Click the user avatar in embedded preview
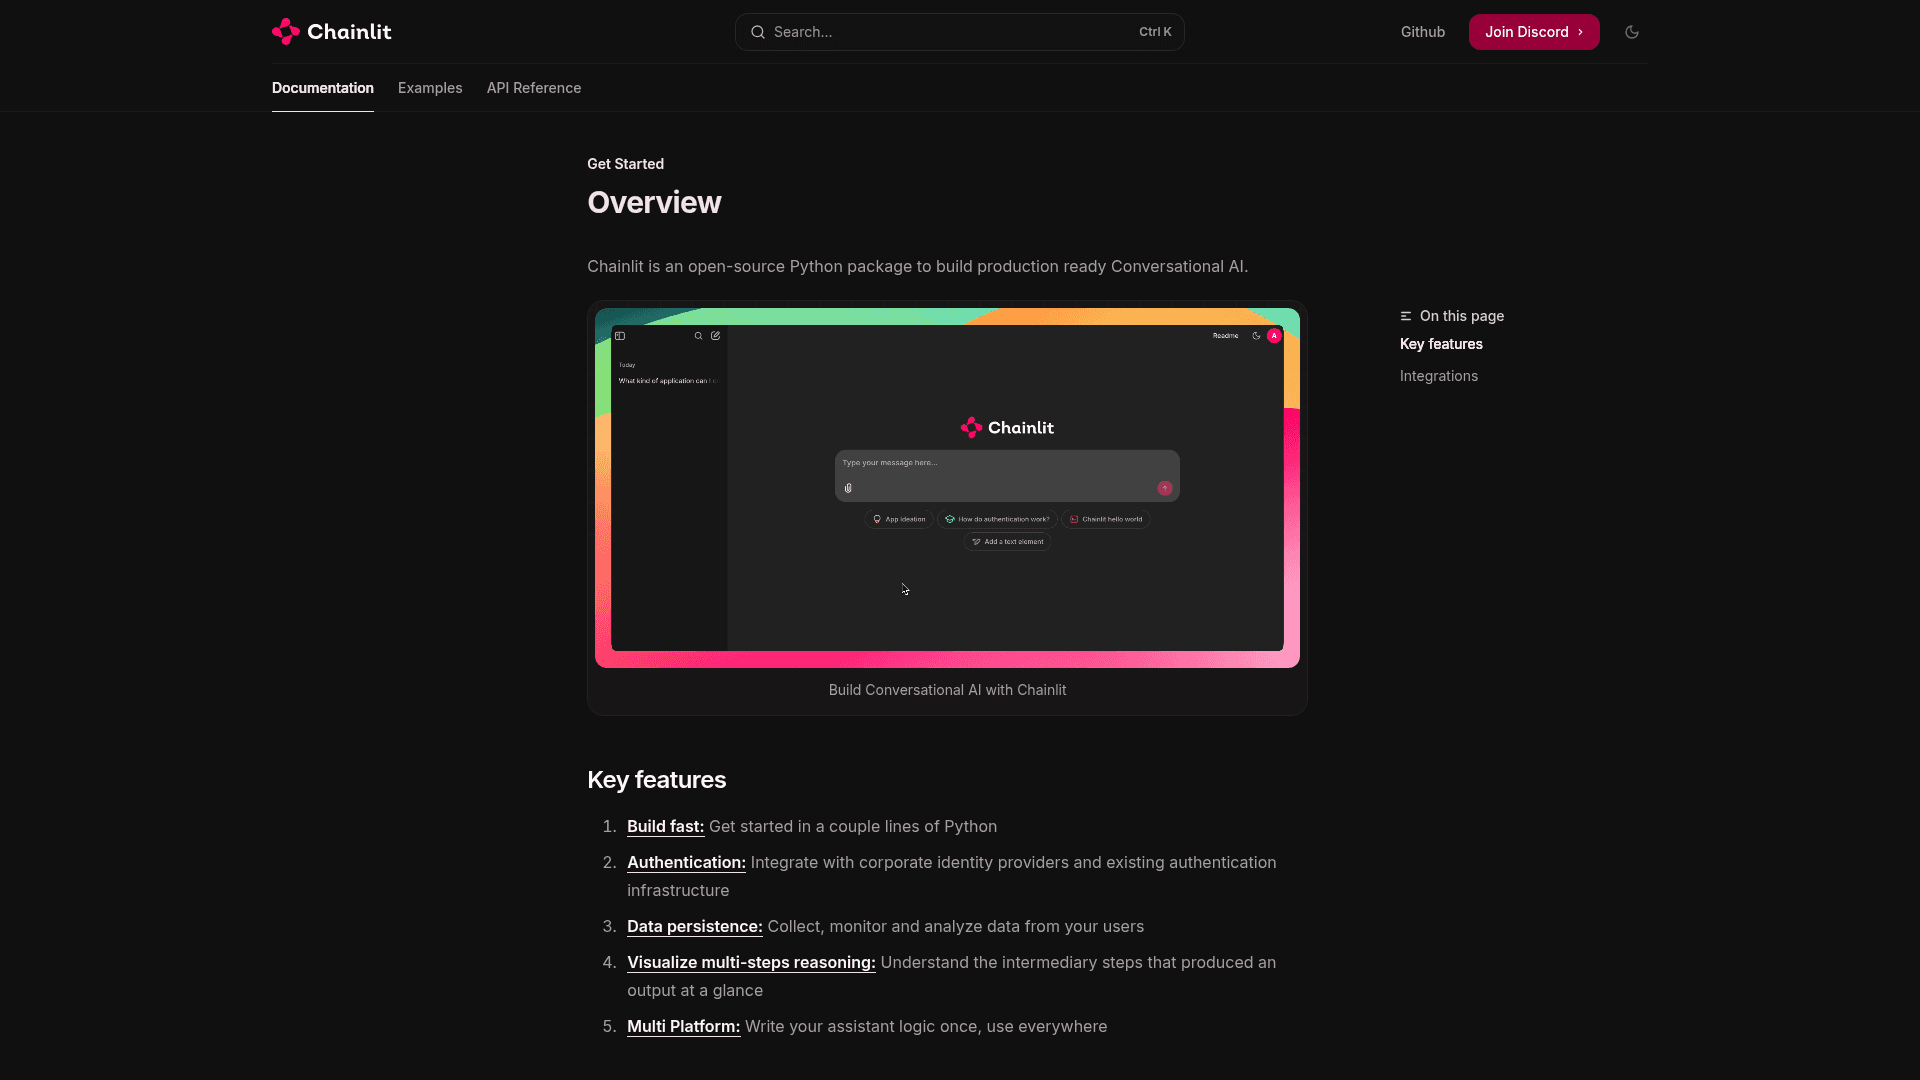 [x=1274, y=336]
